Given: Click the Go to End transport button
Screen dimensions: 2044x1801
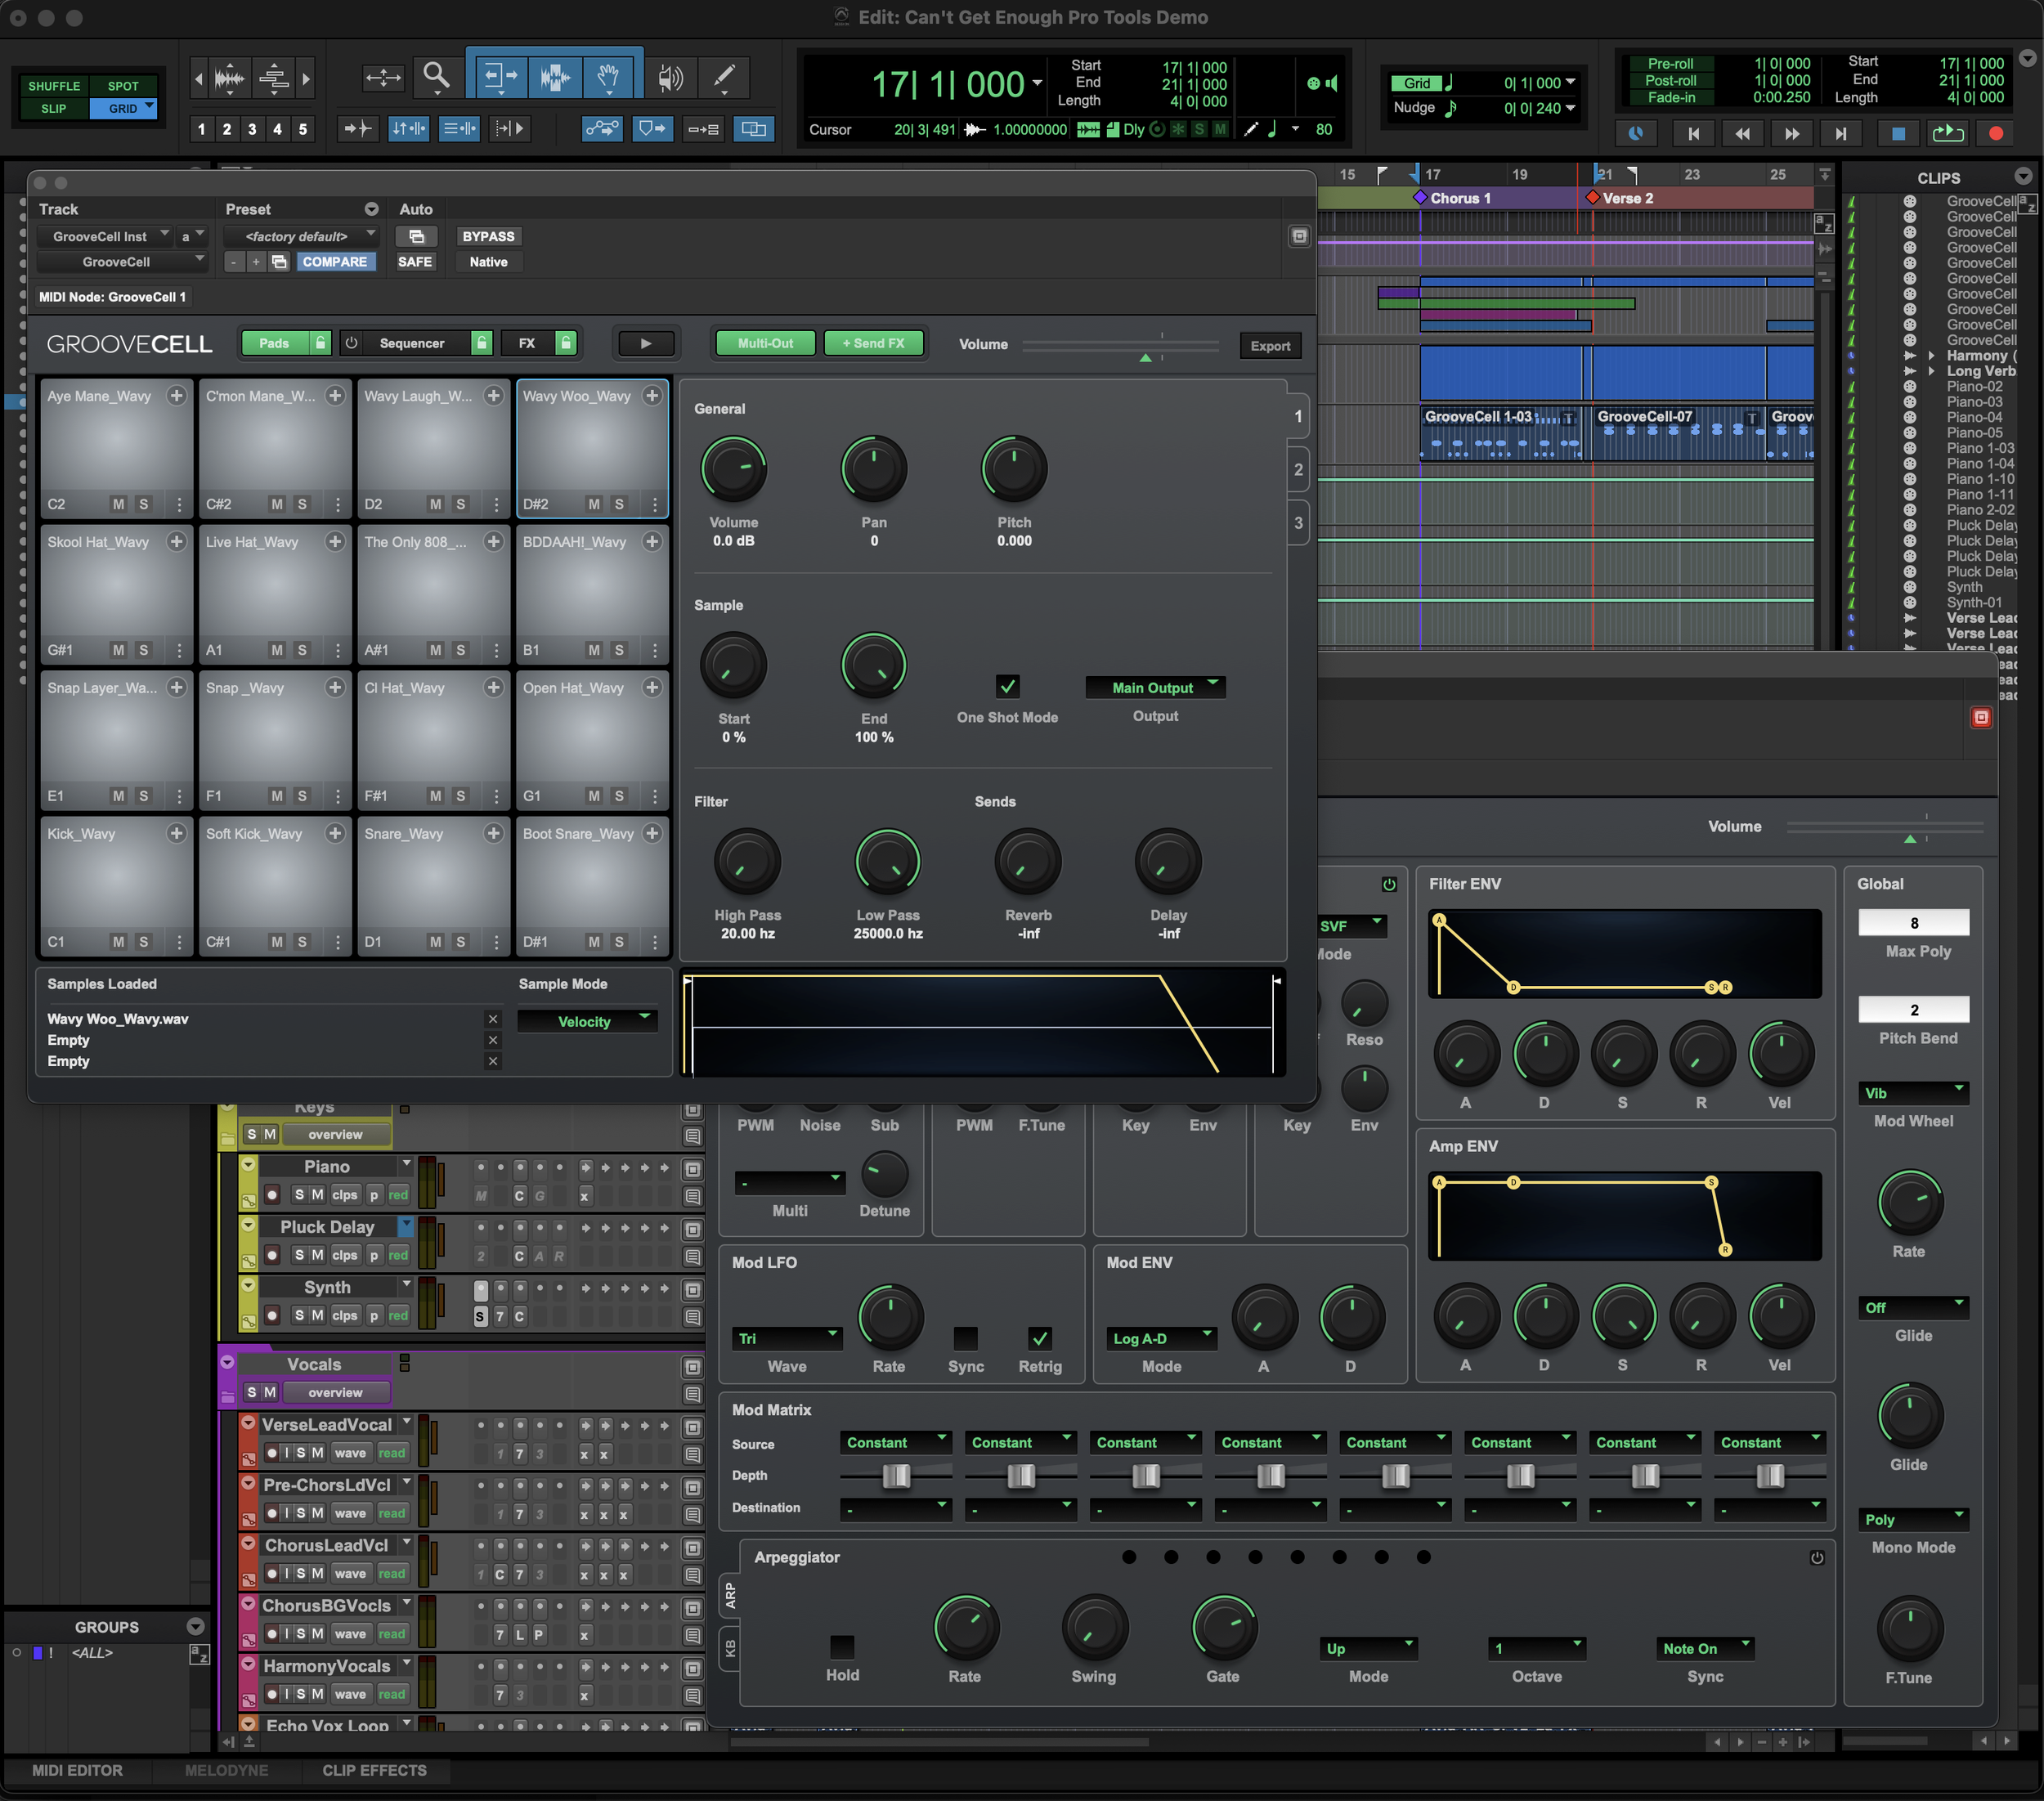Looking at the screenshot, I should coord(1841,133).
